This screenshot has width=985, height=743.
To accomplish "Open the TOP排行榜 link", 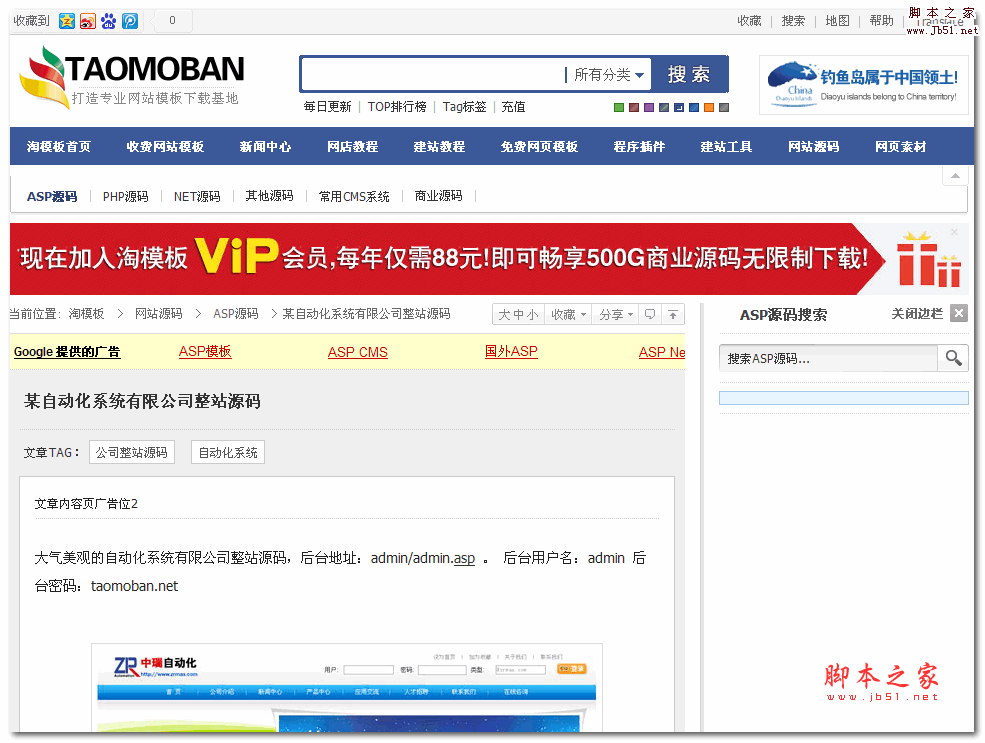I will [x=397, y=107].
